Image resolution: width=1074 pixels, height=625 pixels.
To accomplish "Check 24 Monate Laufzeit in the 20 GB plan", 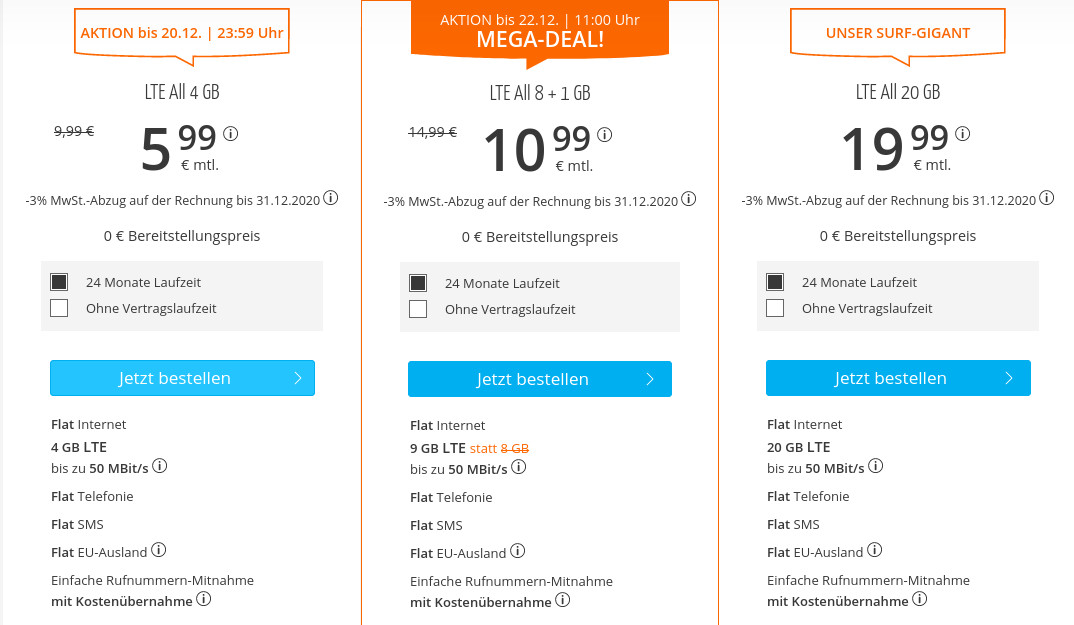I will tap(773, 282).
